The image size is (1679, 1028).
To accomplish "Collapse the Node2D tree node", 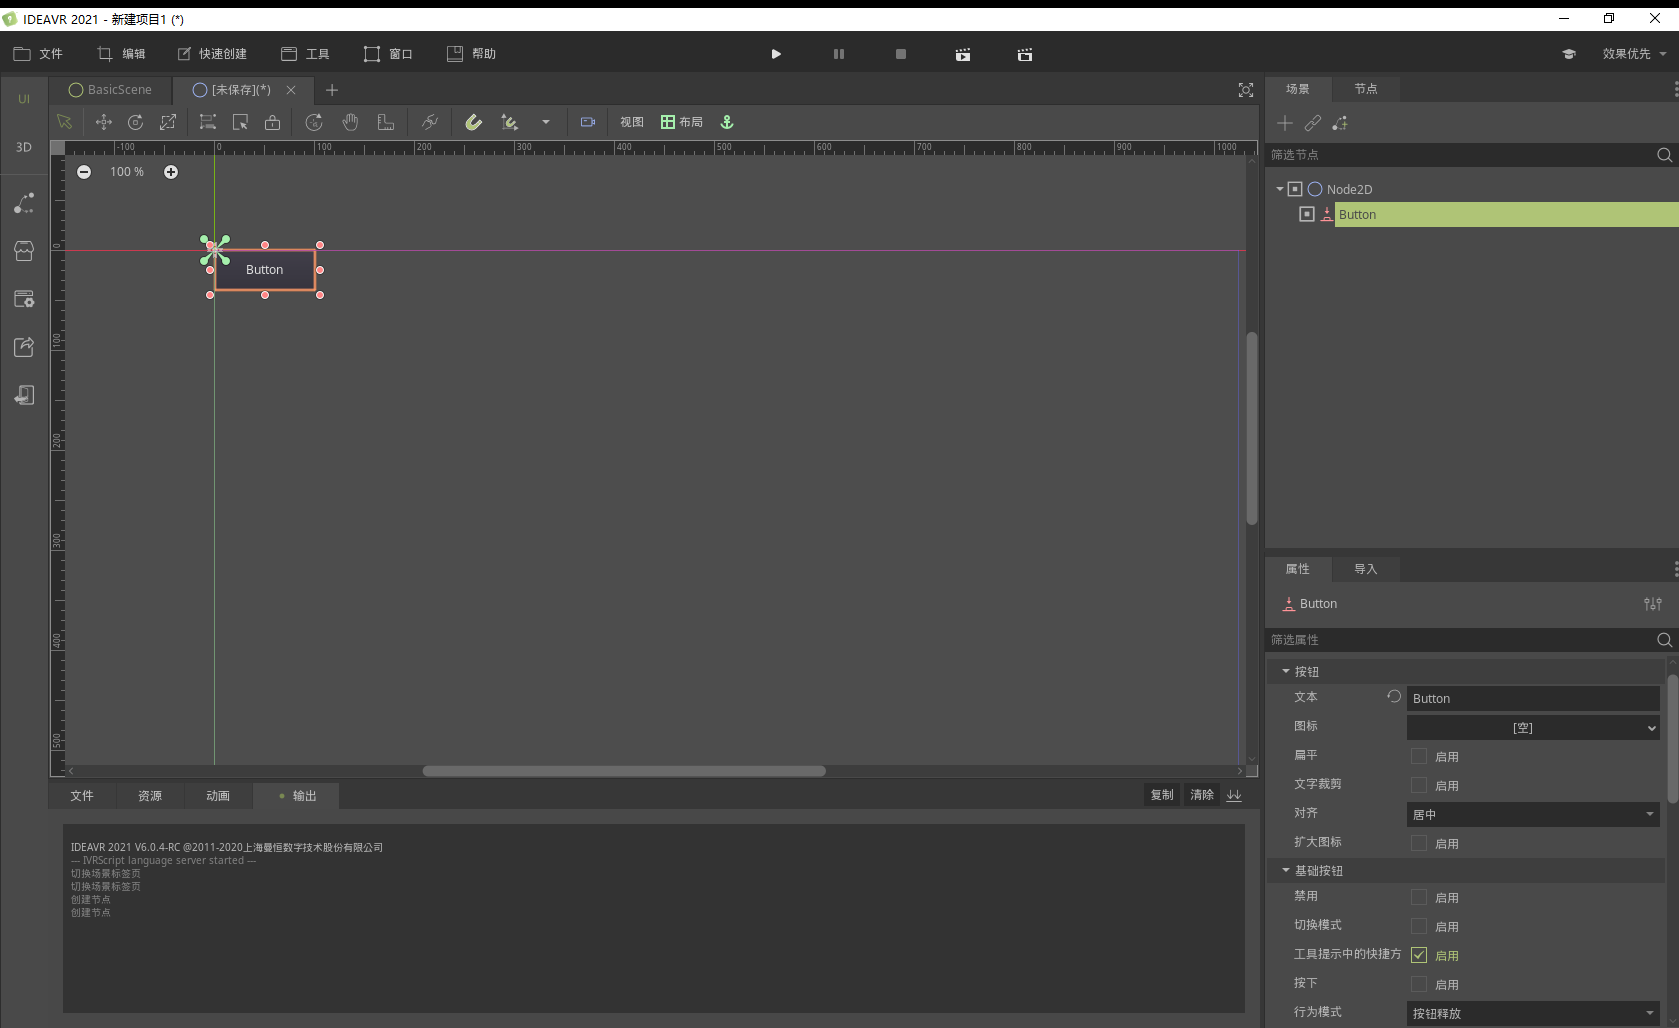I will tap(1280, 189).
